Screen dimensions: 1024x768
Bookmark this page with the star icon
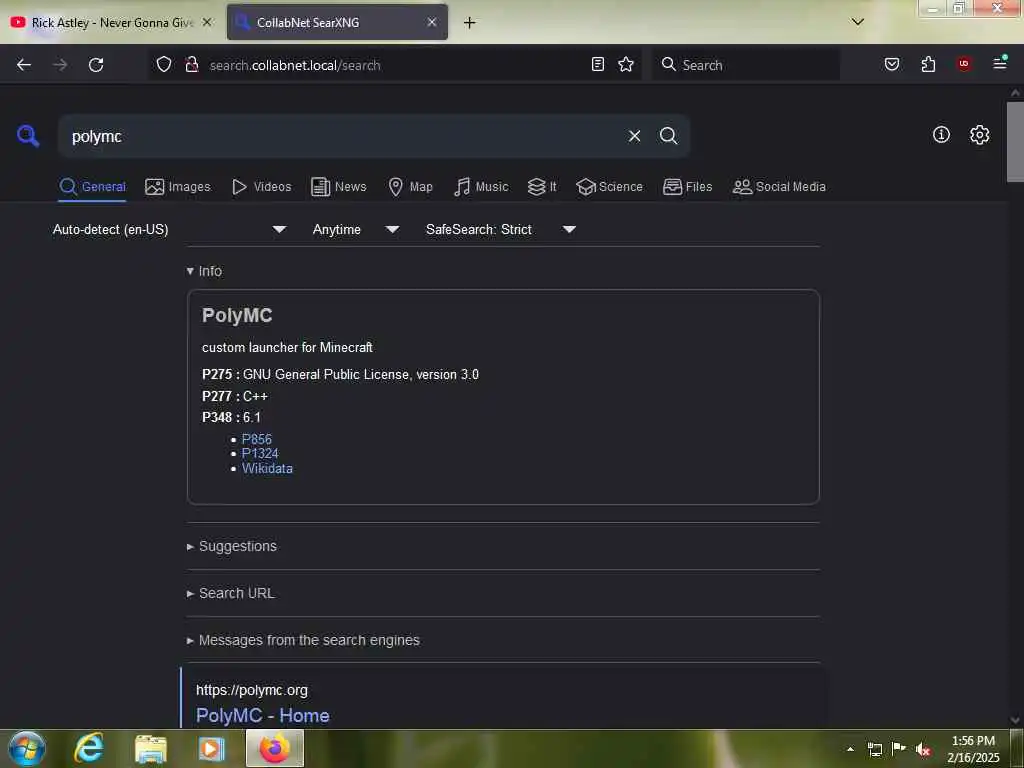point(626,64)
